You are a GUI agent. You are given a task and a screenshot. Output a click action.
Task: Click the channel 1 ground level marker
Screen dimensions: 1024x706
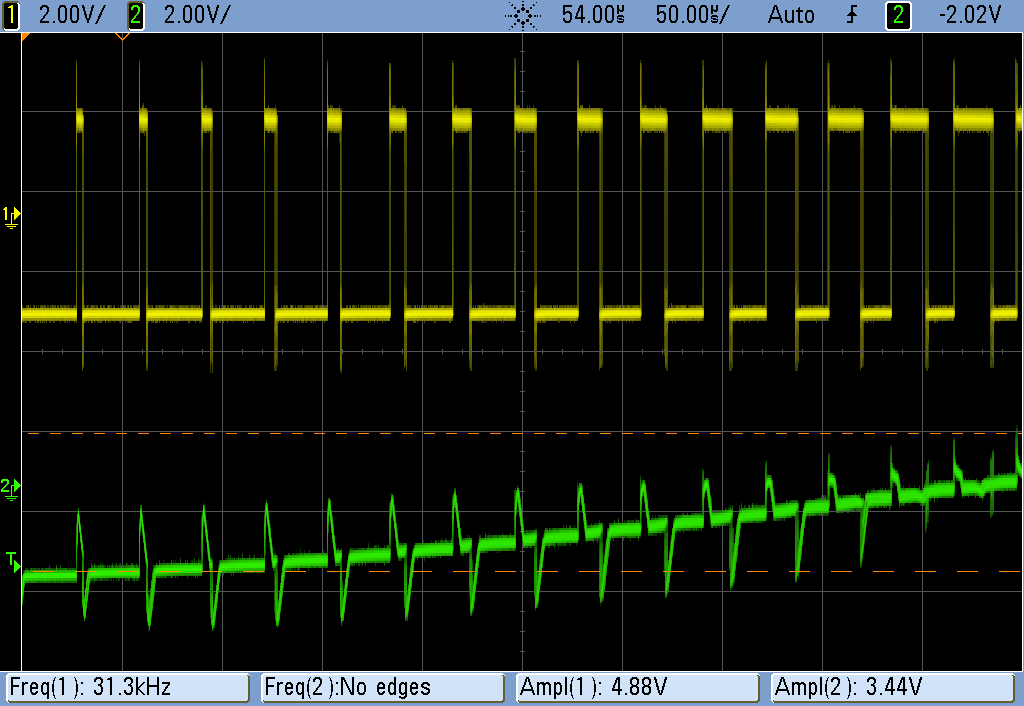[11, 215]
